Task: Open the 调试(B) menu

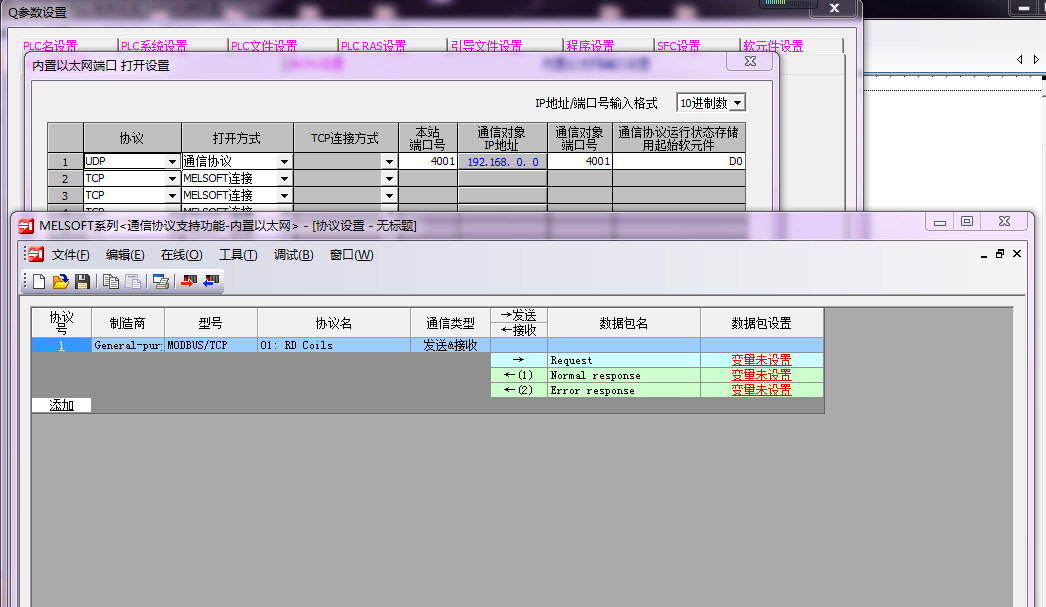Action: tap(293, 255)
